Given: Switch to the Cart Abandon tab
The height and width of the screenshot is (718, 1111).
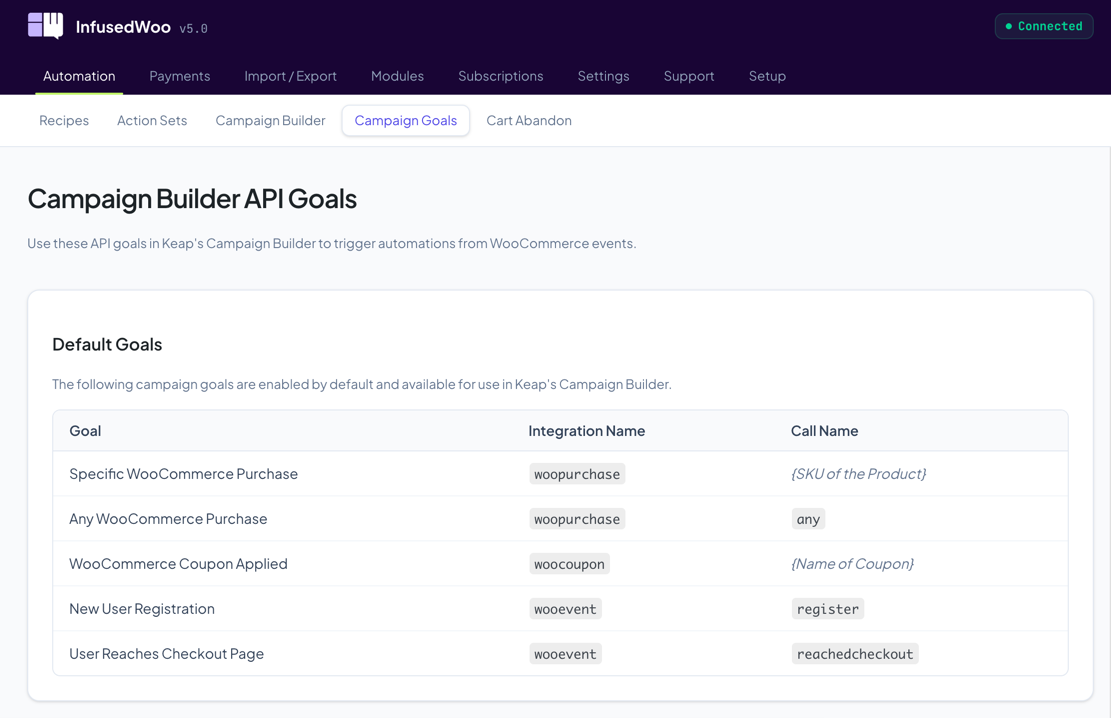Looking at the screenshot, I should [528, 120].
